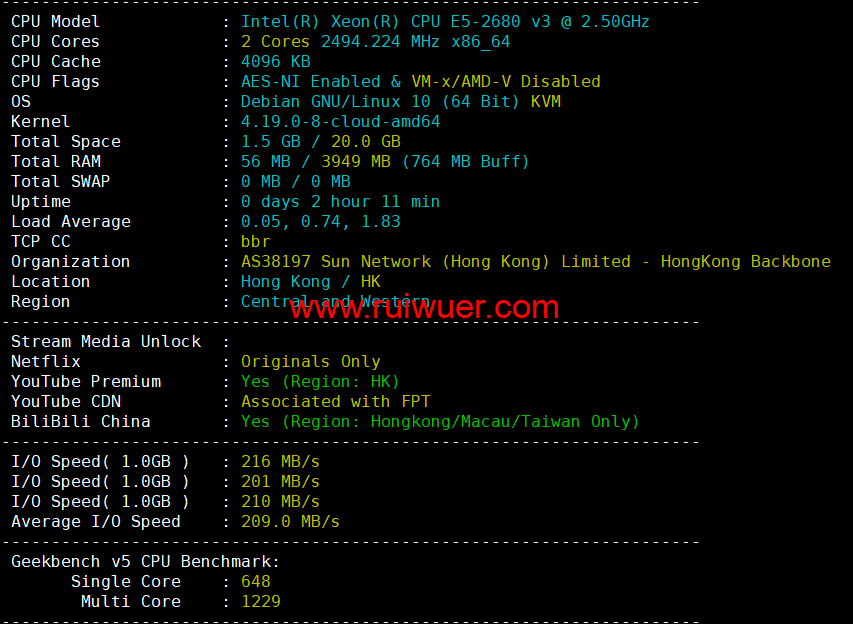The width and height of the screenshot is (853, 624).
Task: Click the Uptime value text
Action: coord(341,202)
